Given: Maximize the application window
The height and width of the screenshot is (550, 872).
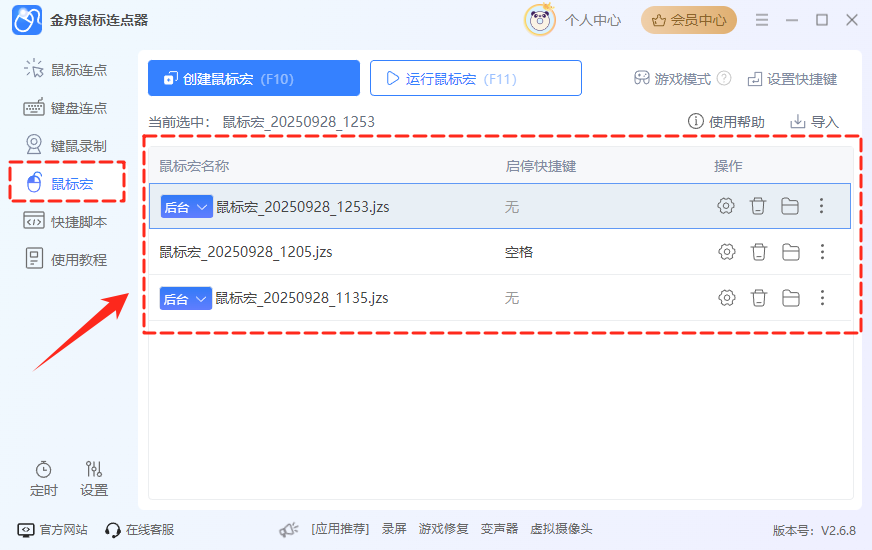Looking at the screenshot, I should click(821, 20).
